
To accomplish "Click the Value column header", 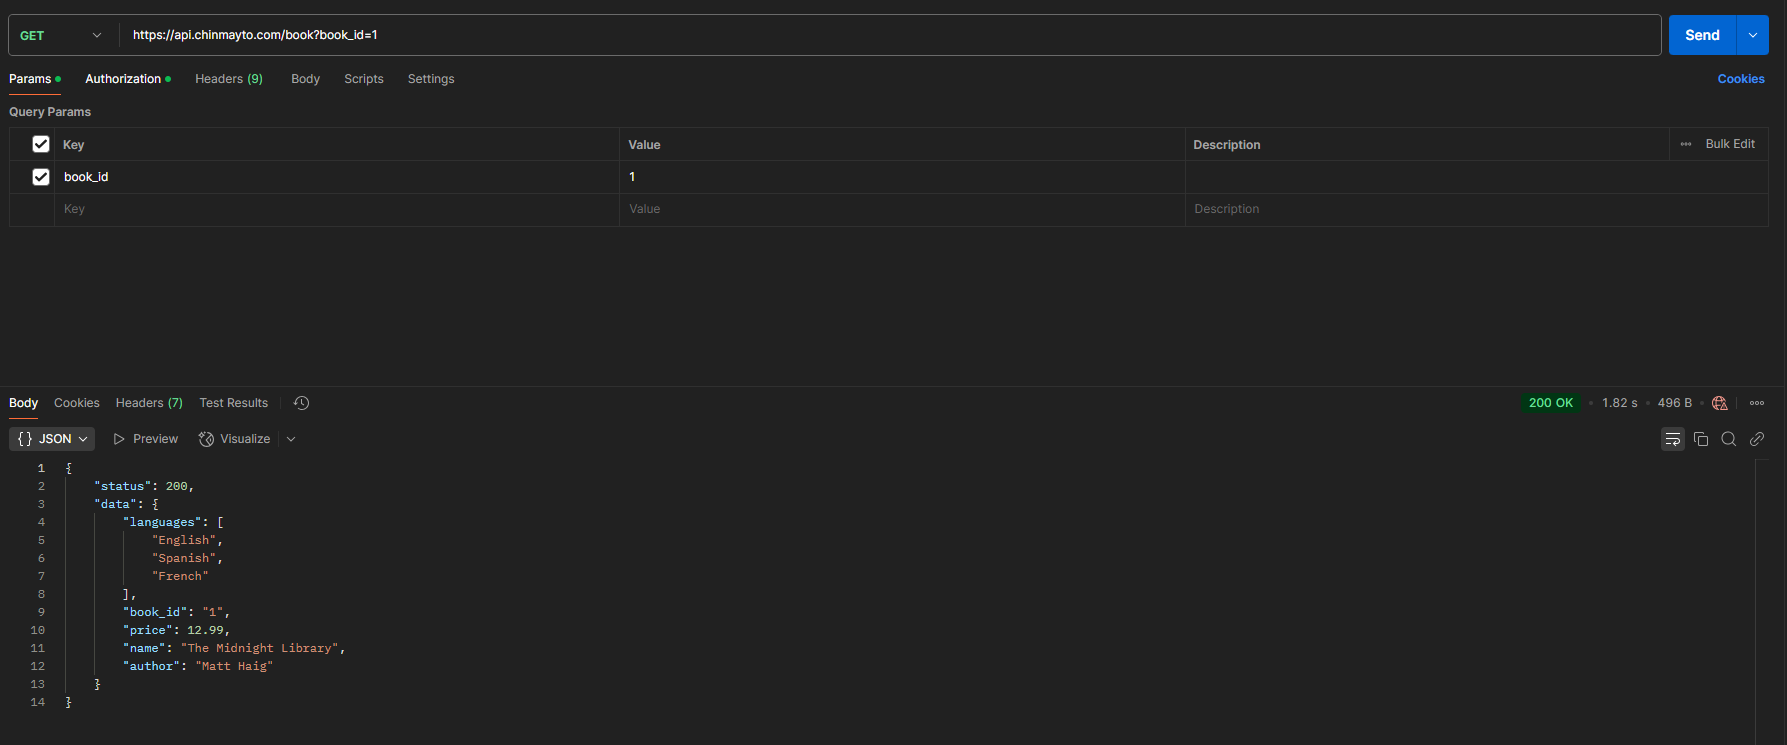I will pos(644,144).
